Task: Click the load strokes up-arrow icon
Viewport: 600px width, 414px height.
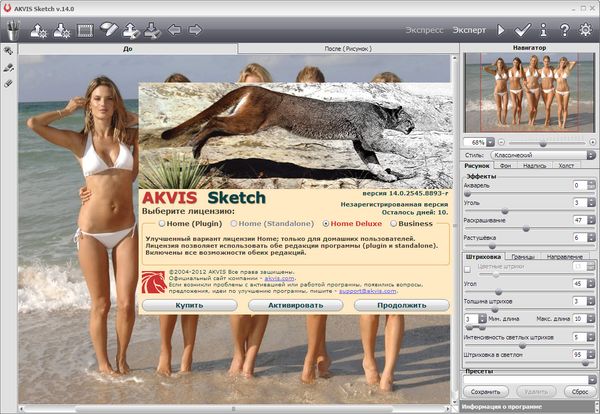Action: [x=131, y=31]
